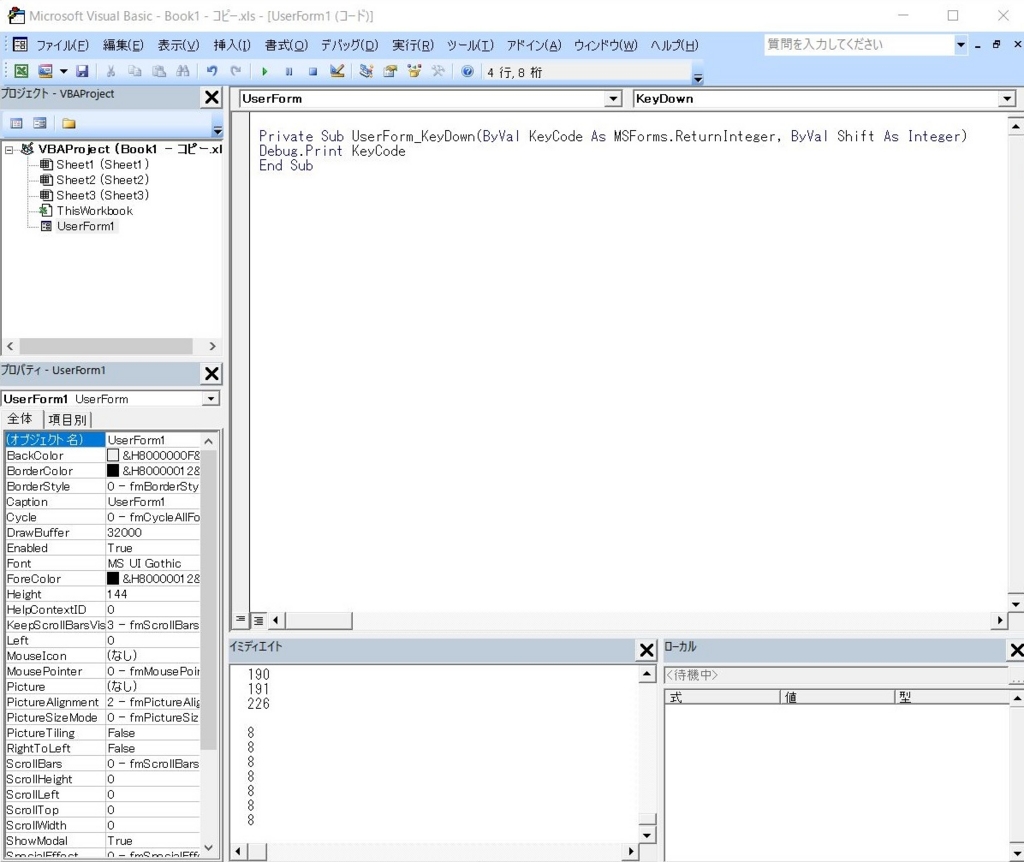The width and height of the screenshot is (1024, 862).
Task: Open the object dropdown showing UserForm
Action: (x=615, y=98)
